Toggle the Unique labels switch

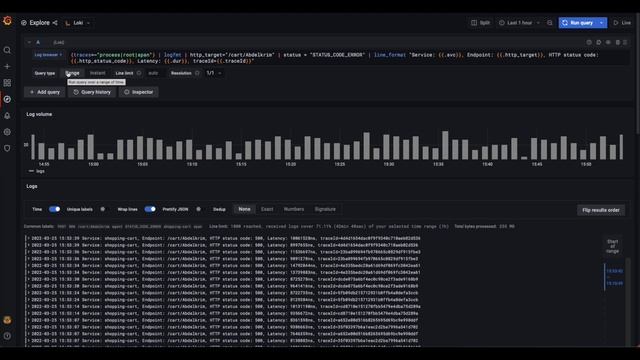tap(102, 209)
